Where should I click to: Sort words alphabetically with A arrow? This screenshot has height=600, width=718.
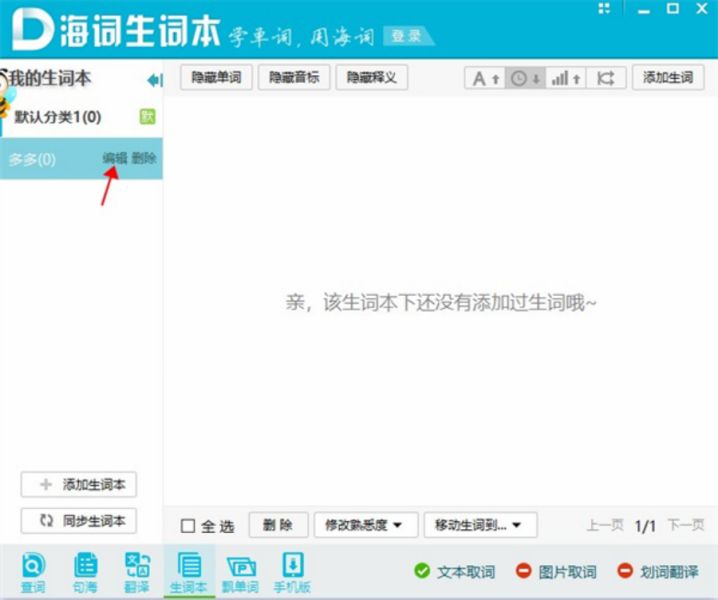[485, 79]
